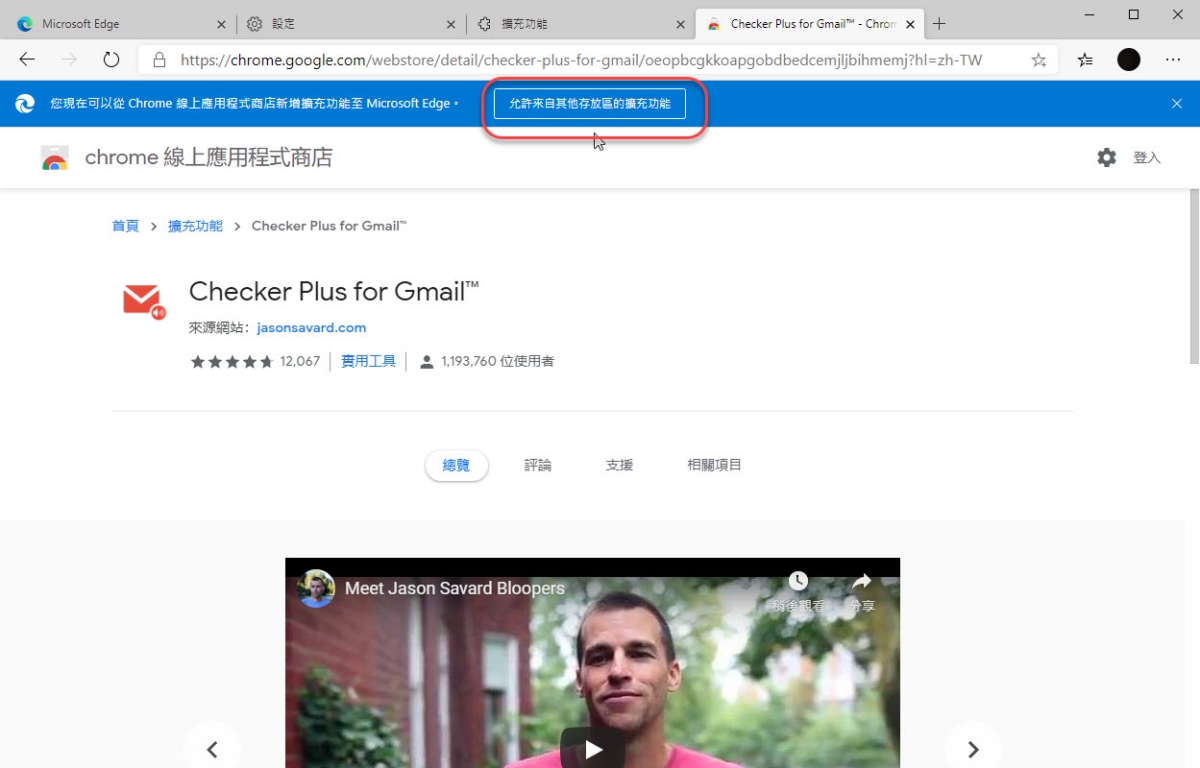Visit jasonsavard.com source link
This screenshot has width=1200, height=768.
[x=311, y=327]
